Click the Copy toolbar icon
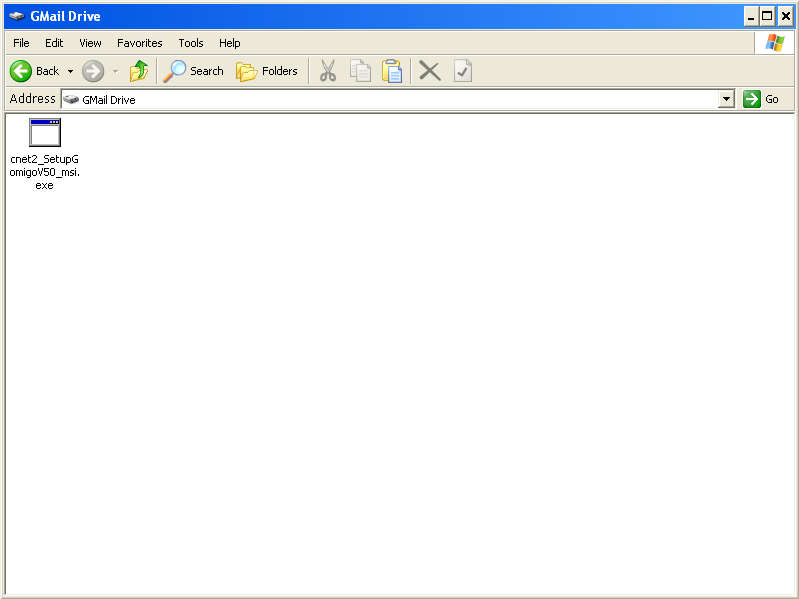Image resolution: width=799 pixels, height=599 pixels. click(360, 71)
